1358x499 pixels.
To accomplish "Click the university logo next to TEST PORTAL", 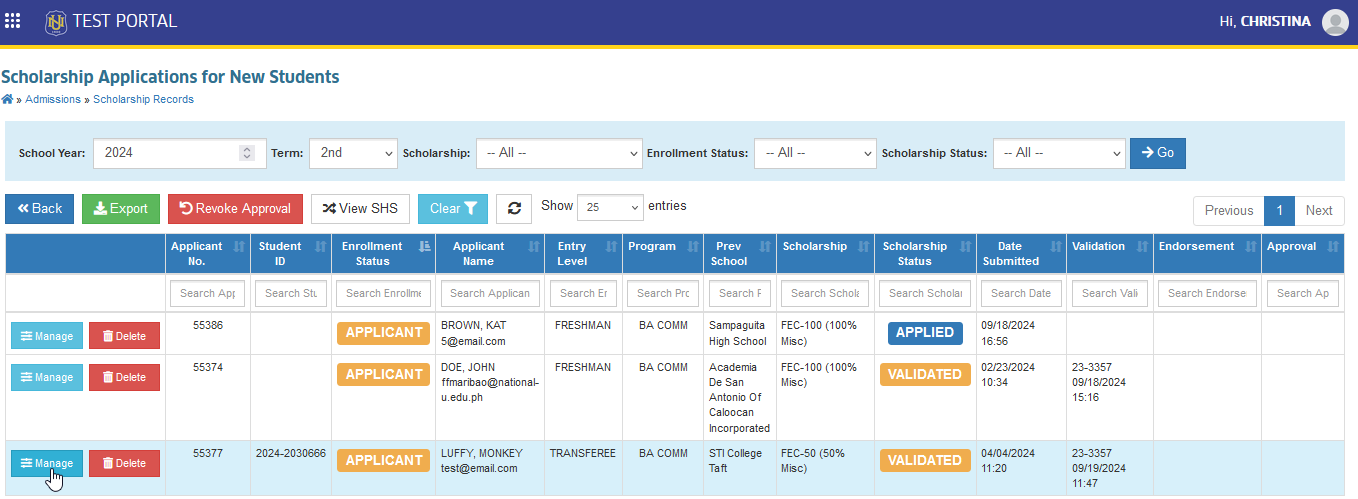I will click(56, 21).
